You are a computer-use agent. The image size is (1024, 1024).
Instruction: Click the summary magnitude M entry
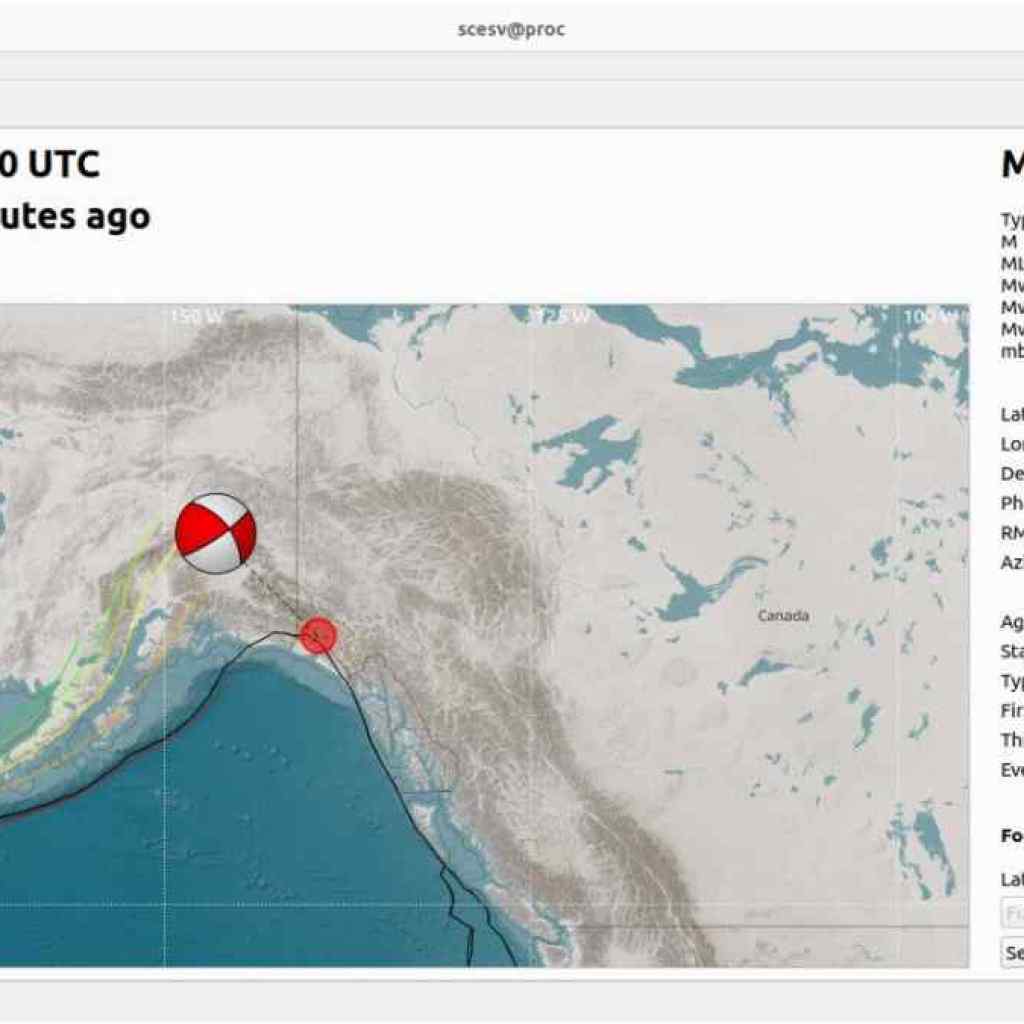point(1008,240)
